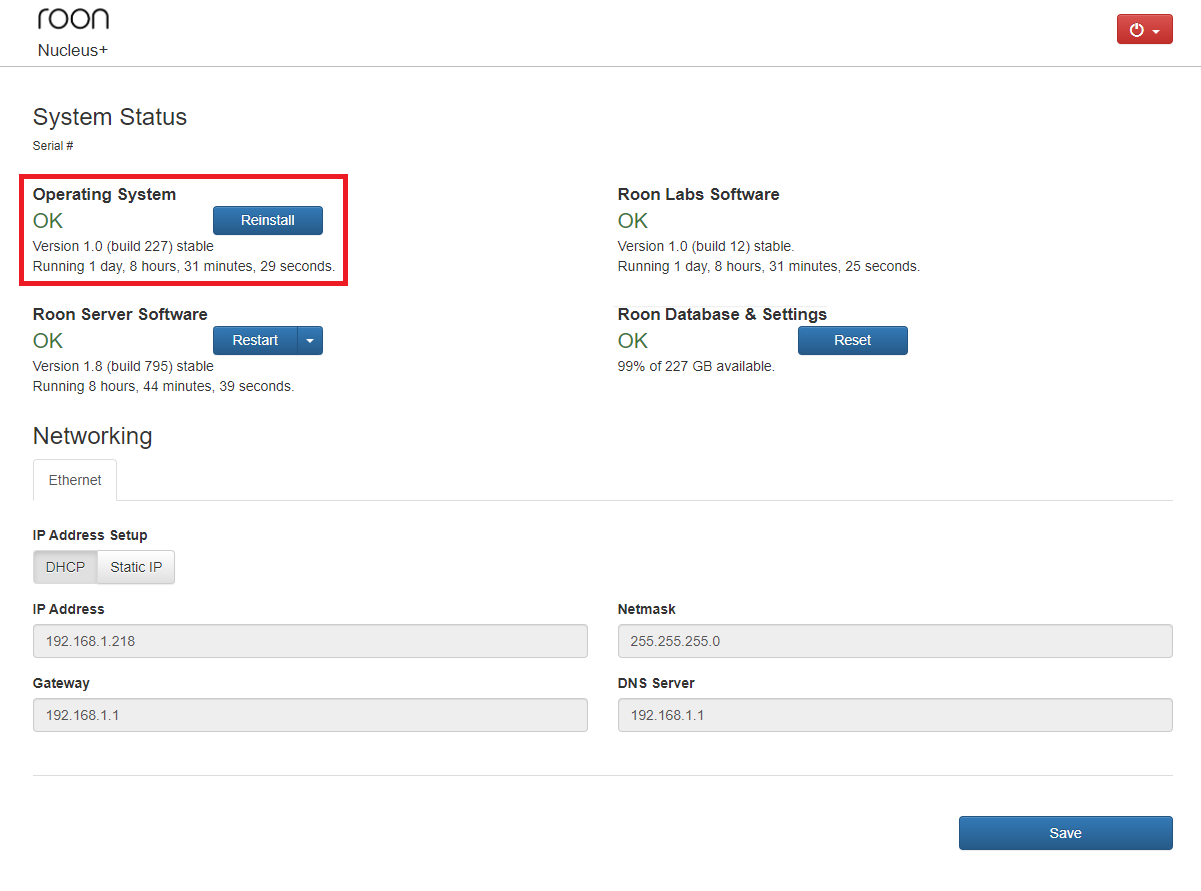
Task: Save the networking configuration
Action: point(1065,832)
